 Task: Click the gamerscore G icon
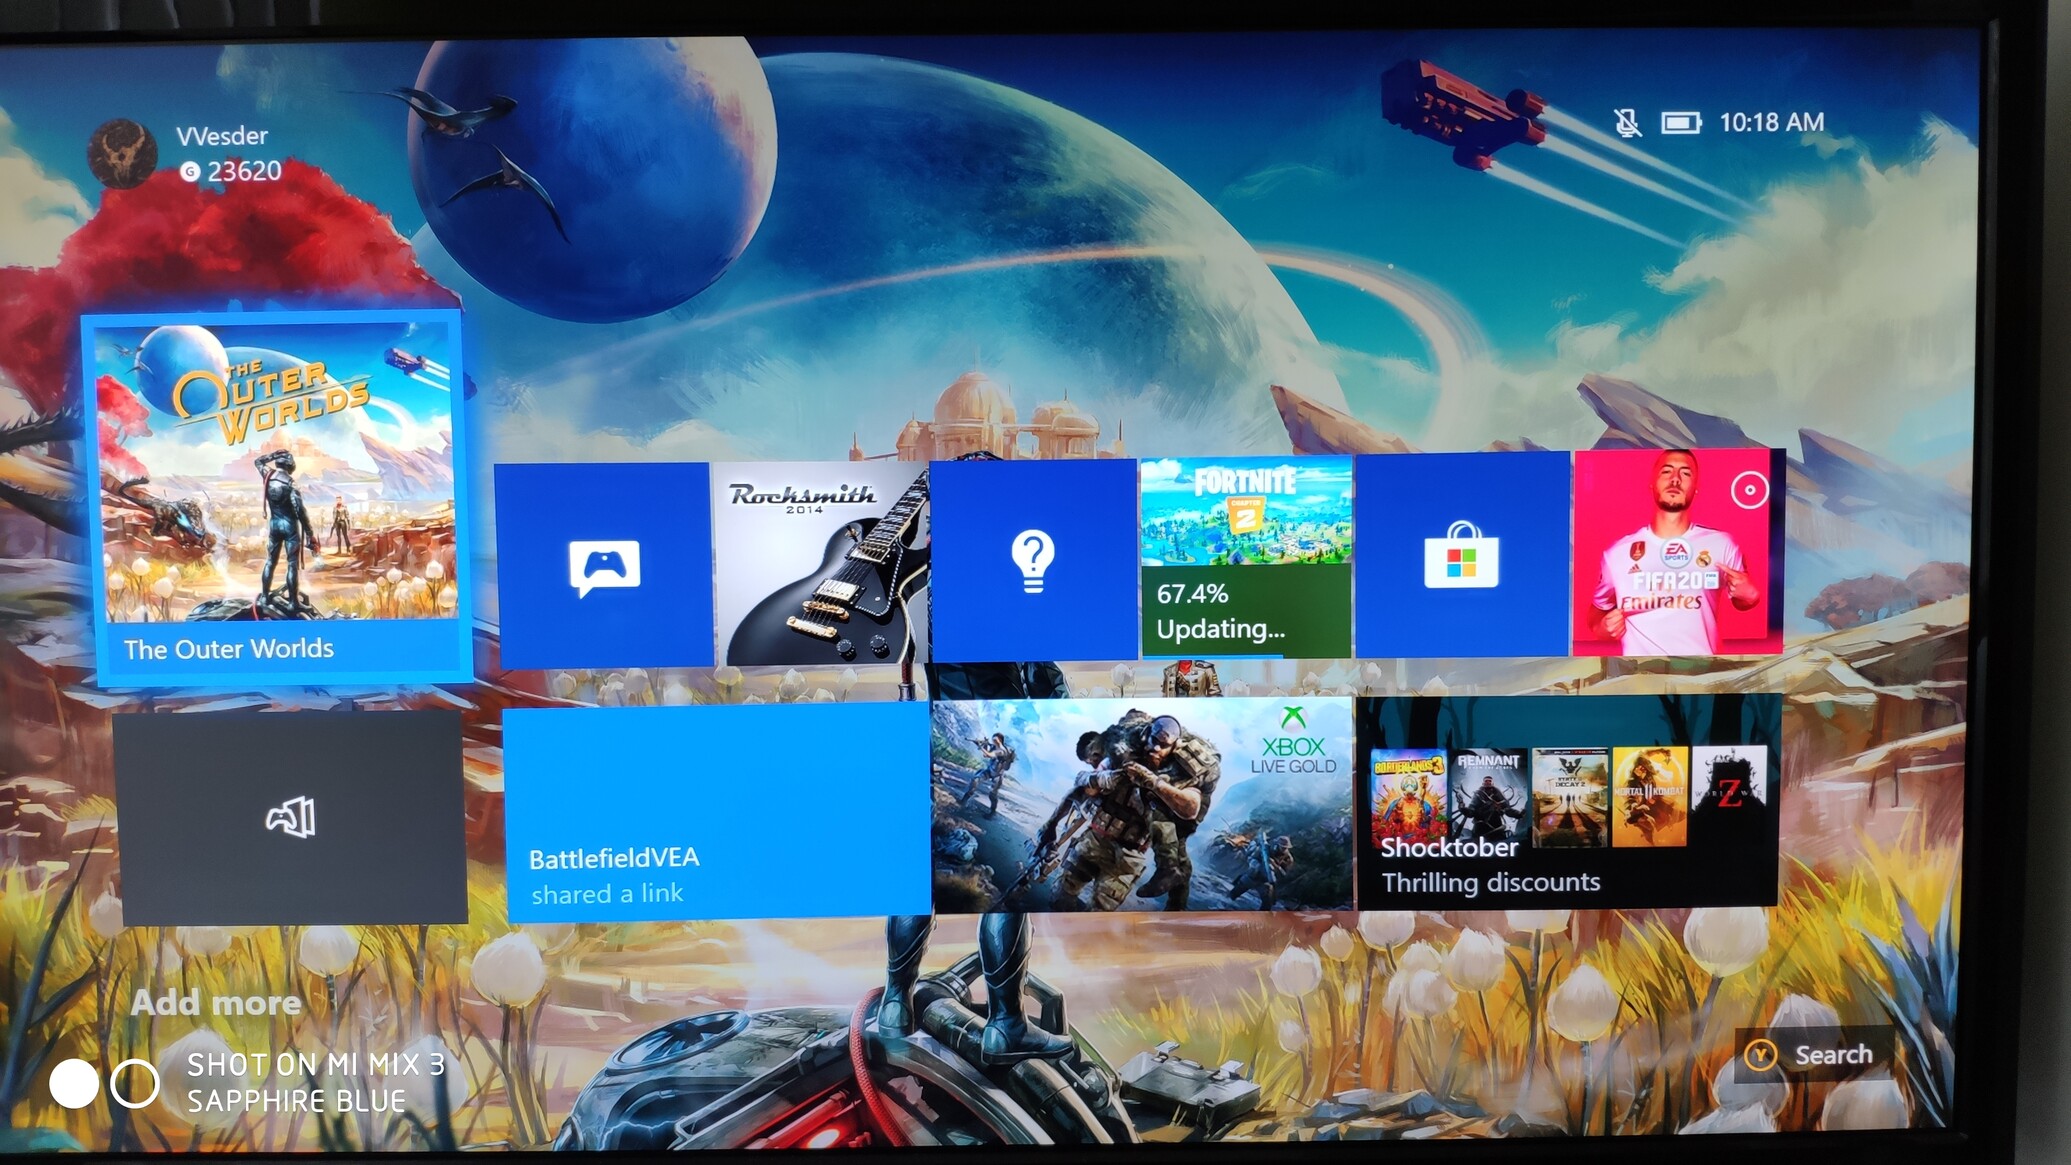[190, 172]
